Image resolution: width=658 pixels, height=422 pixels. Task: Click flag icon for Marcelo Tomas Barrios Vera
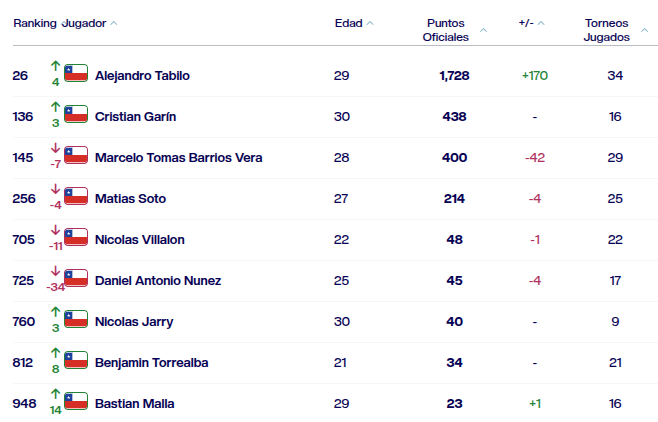tap(76, 155)
